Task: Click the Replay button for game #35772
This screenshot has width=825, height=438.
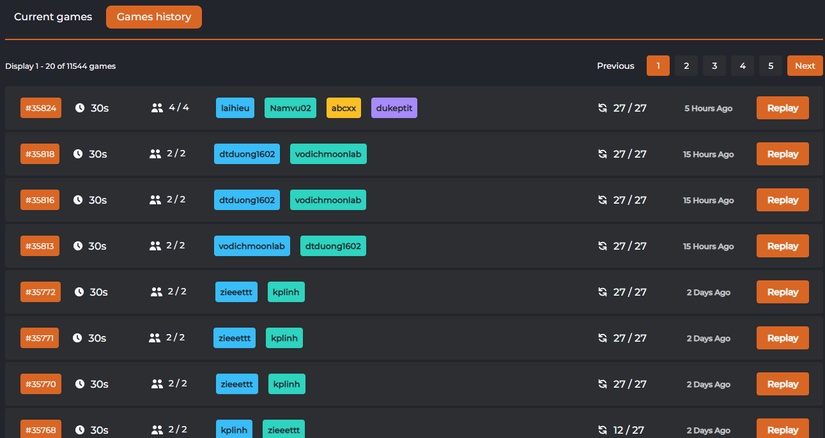Action: pos(782,292)
